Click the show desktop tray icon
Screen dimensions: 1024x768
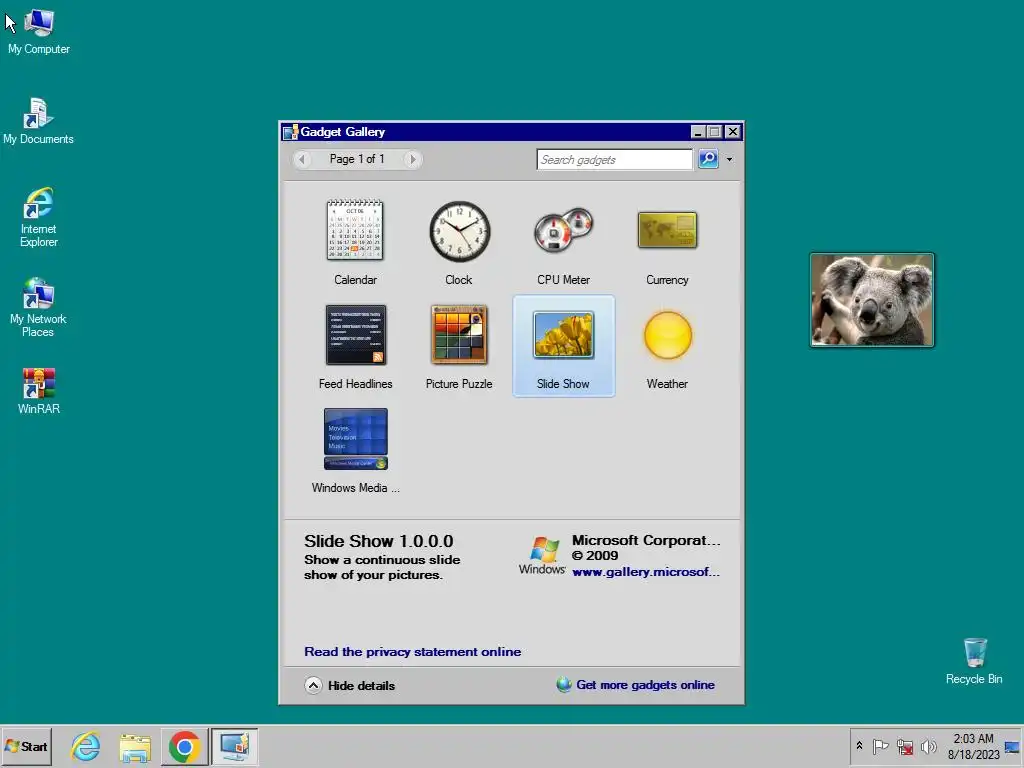[1012, 746]
